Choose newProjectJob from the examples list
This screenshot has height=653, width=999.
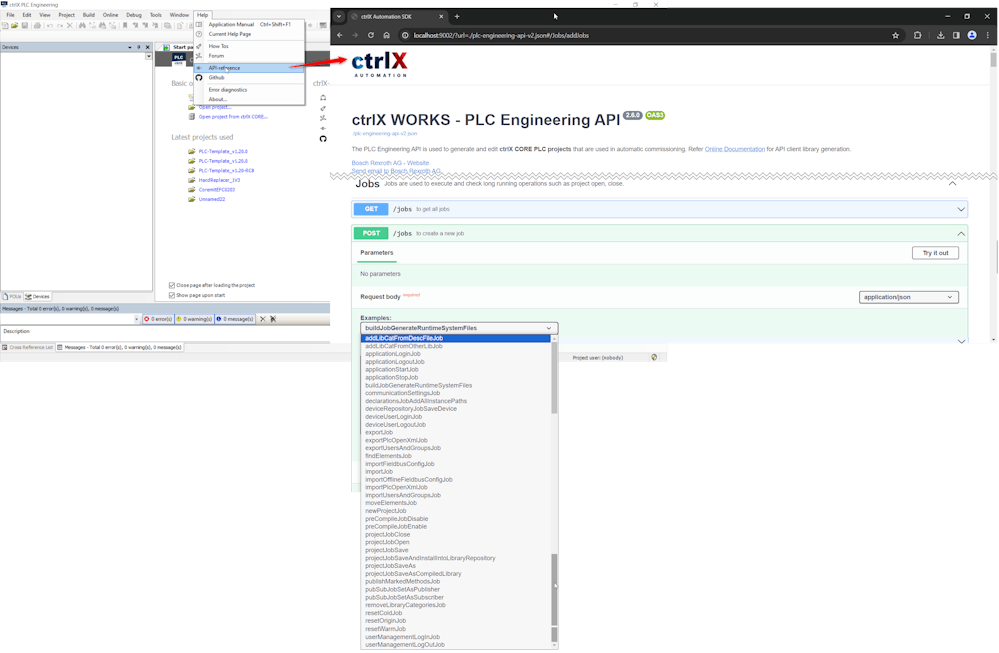(385, 511)
